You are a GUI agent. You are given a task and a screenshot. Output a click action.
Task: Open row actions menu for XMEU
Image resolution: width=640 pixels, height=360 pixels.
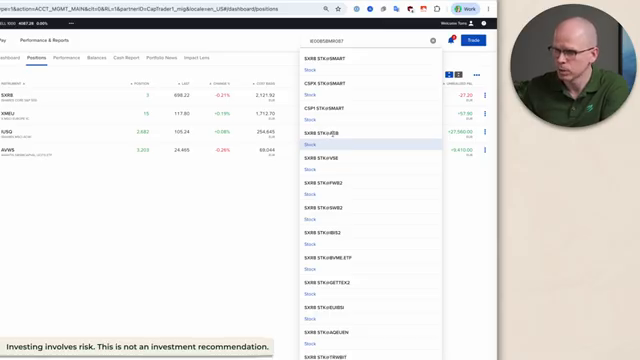click(x=485, y=113)
